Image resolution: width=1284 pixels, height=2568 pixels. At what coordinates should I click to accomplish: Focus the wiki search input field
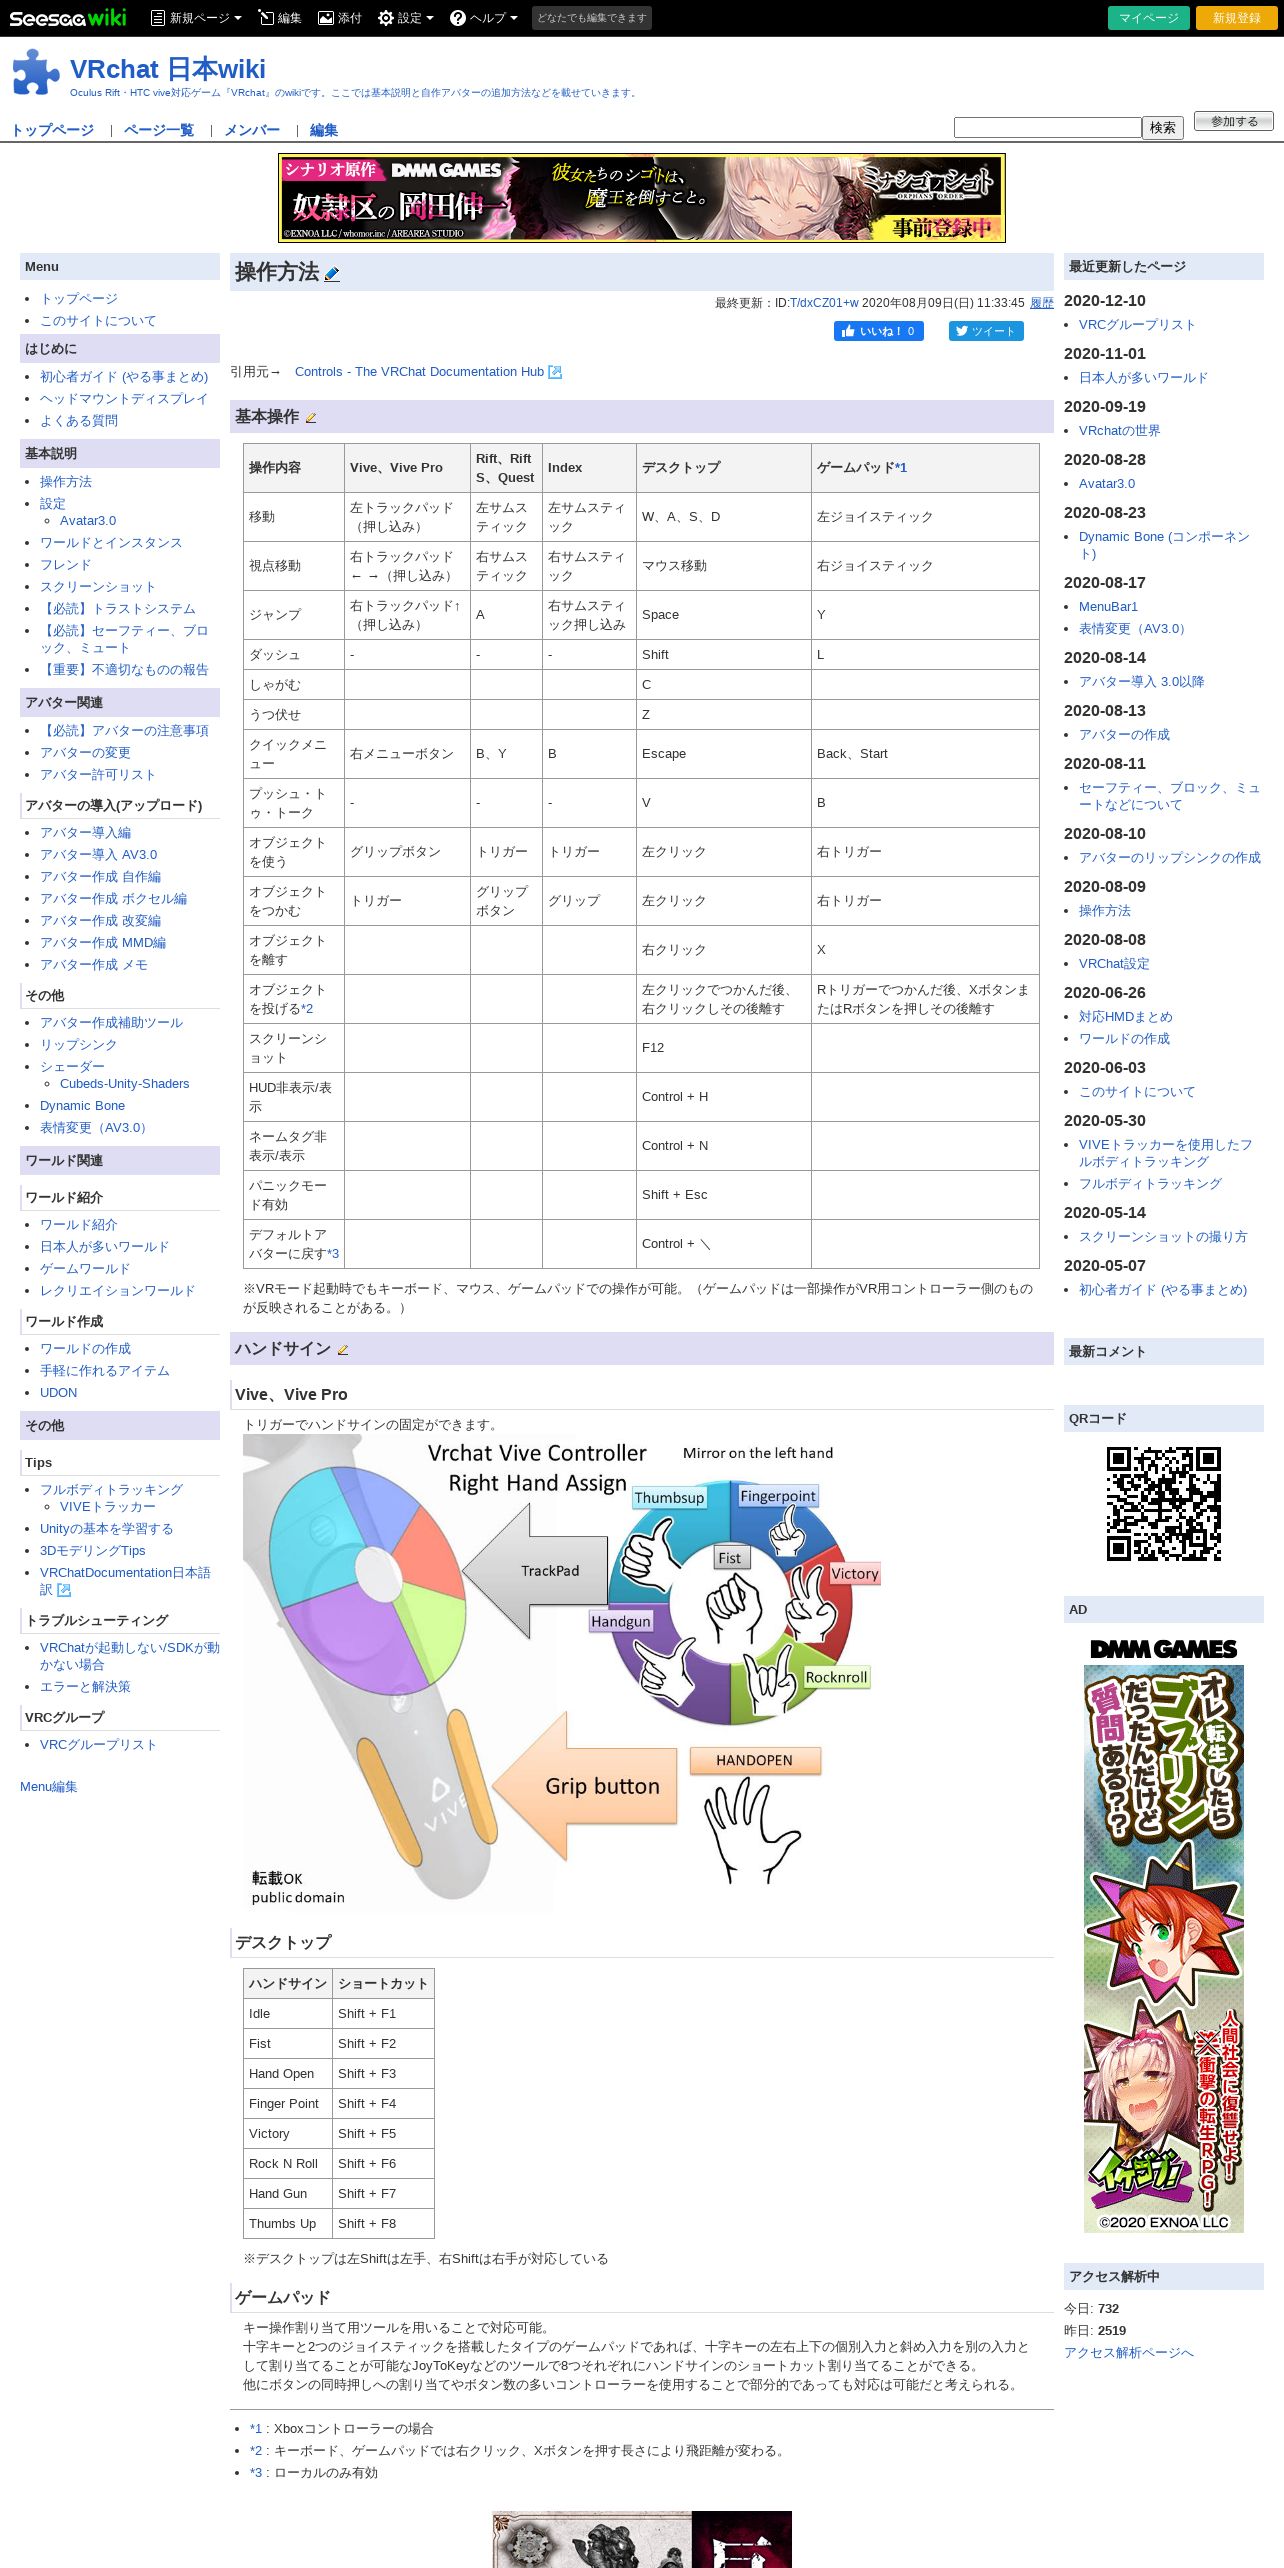tap(1047, 127)
